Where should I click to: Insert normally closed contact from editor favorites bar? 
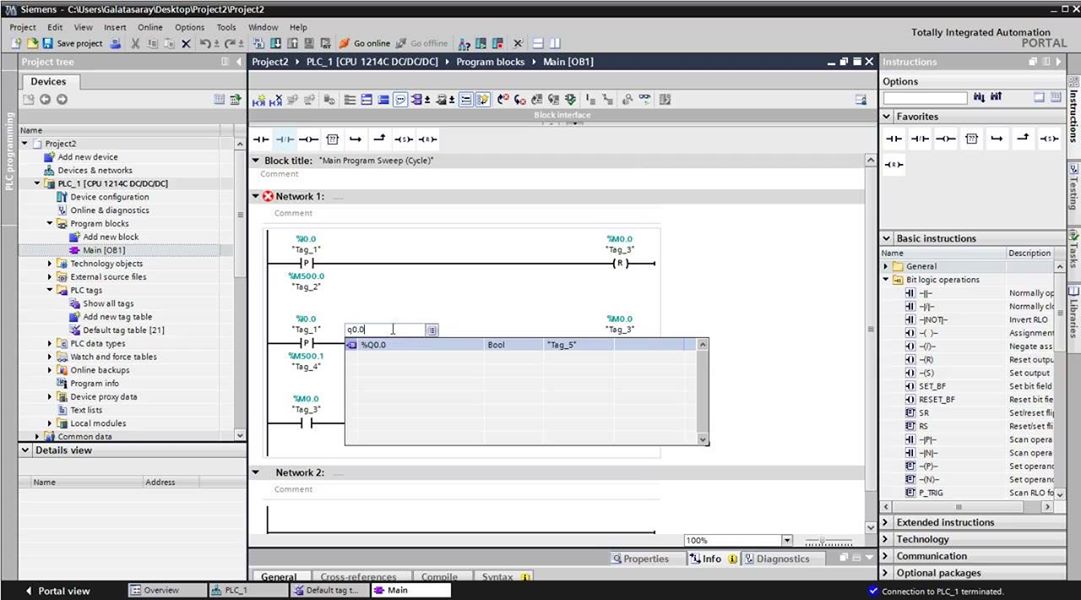(285, 139)
